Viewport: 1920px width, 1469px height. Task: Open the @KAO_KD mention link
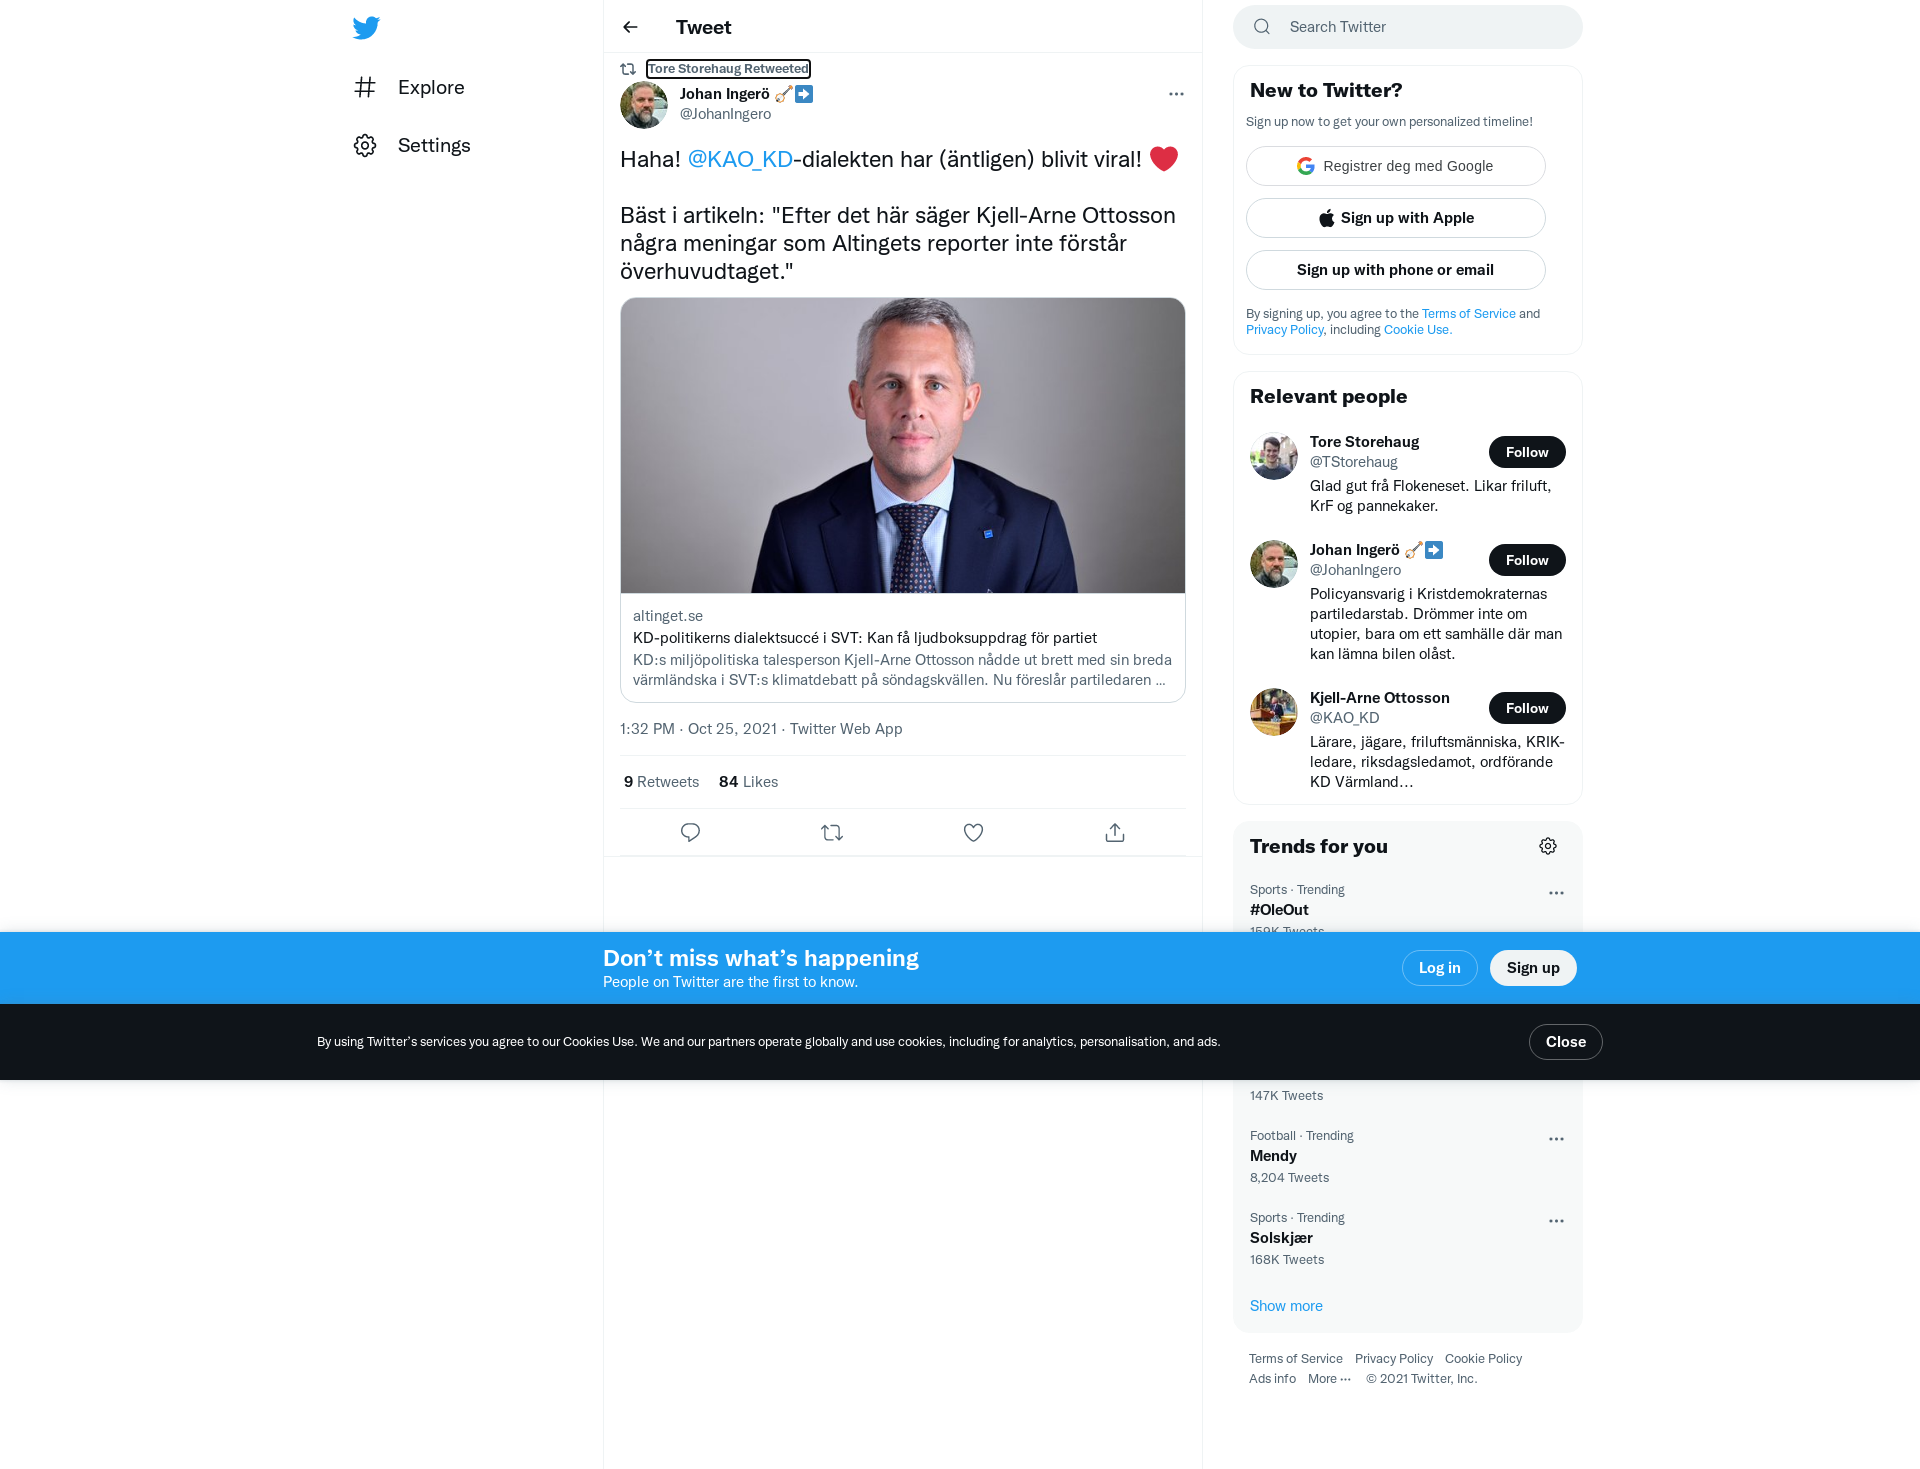pyautogui.click(x=740, y=159)
